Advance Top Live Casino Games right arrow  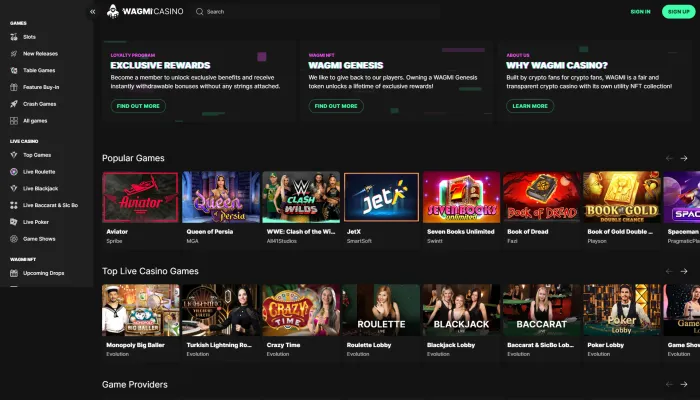pos(683,271)
